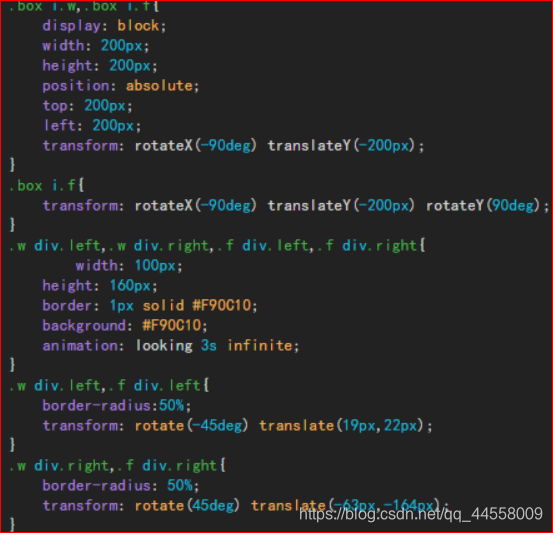Click the 'background: #F90C10;' line
Image resolution: width=553 pixels, height=533 pixels.
click(125, 326)
